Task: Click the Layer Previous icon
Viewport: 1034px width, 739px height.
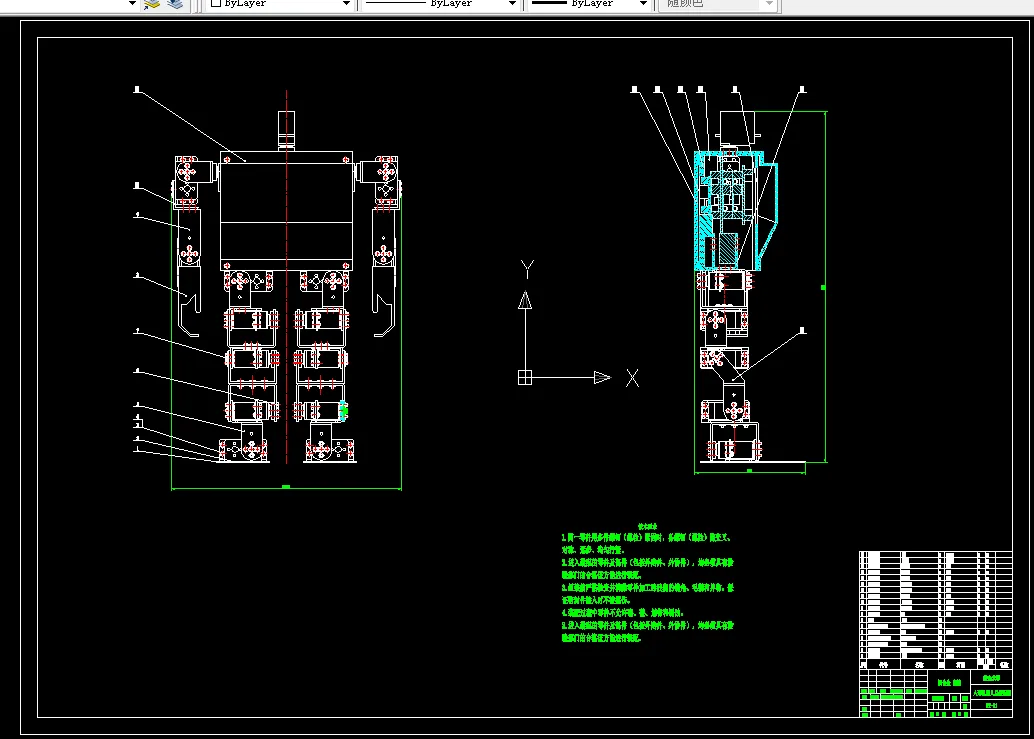Action: click(175, 4)
